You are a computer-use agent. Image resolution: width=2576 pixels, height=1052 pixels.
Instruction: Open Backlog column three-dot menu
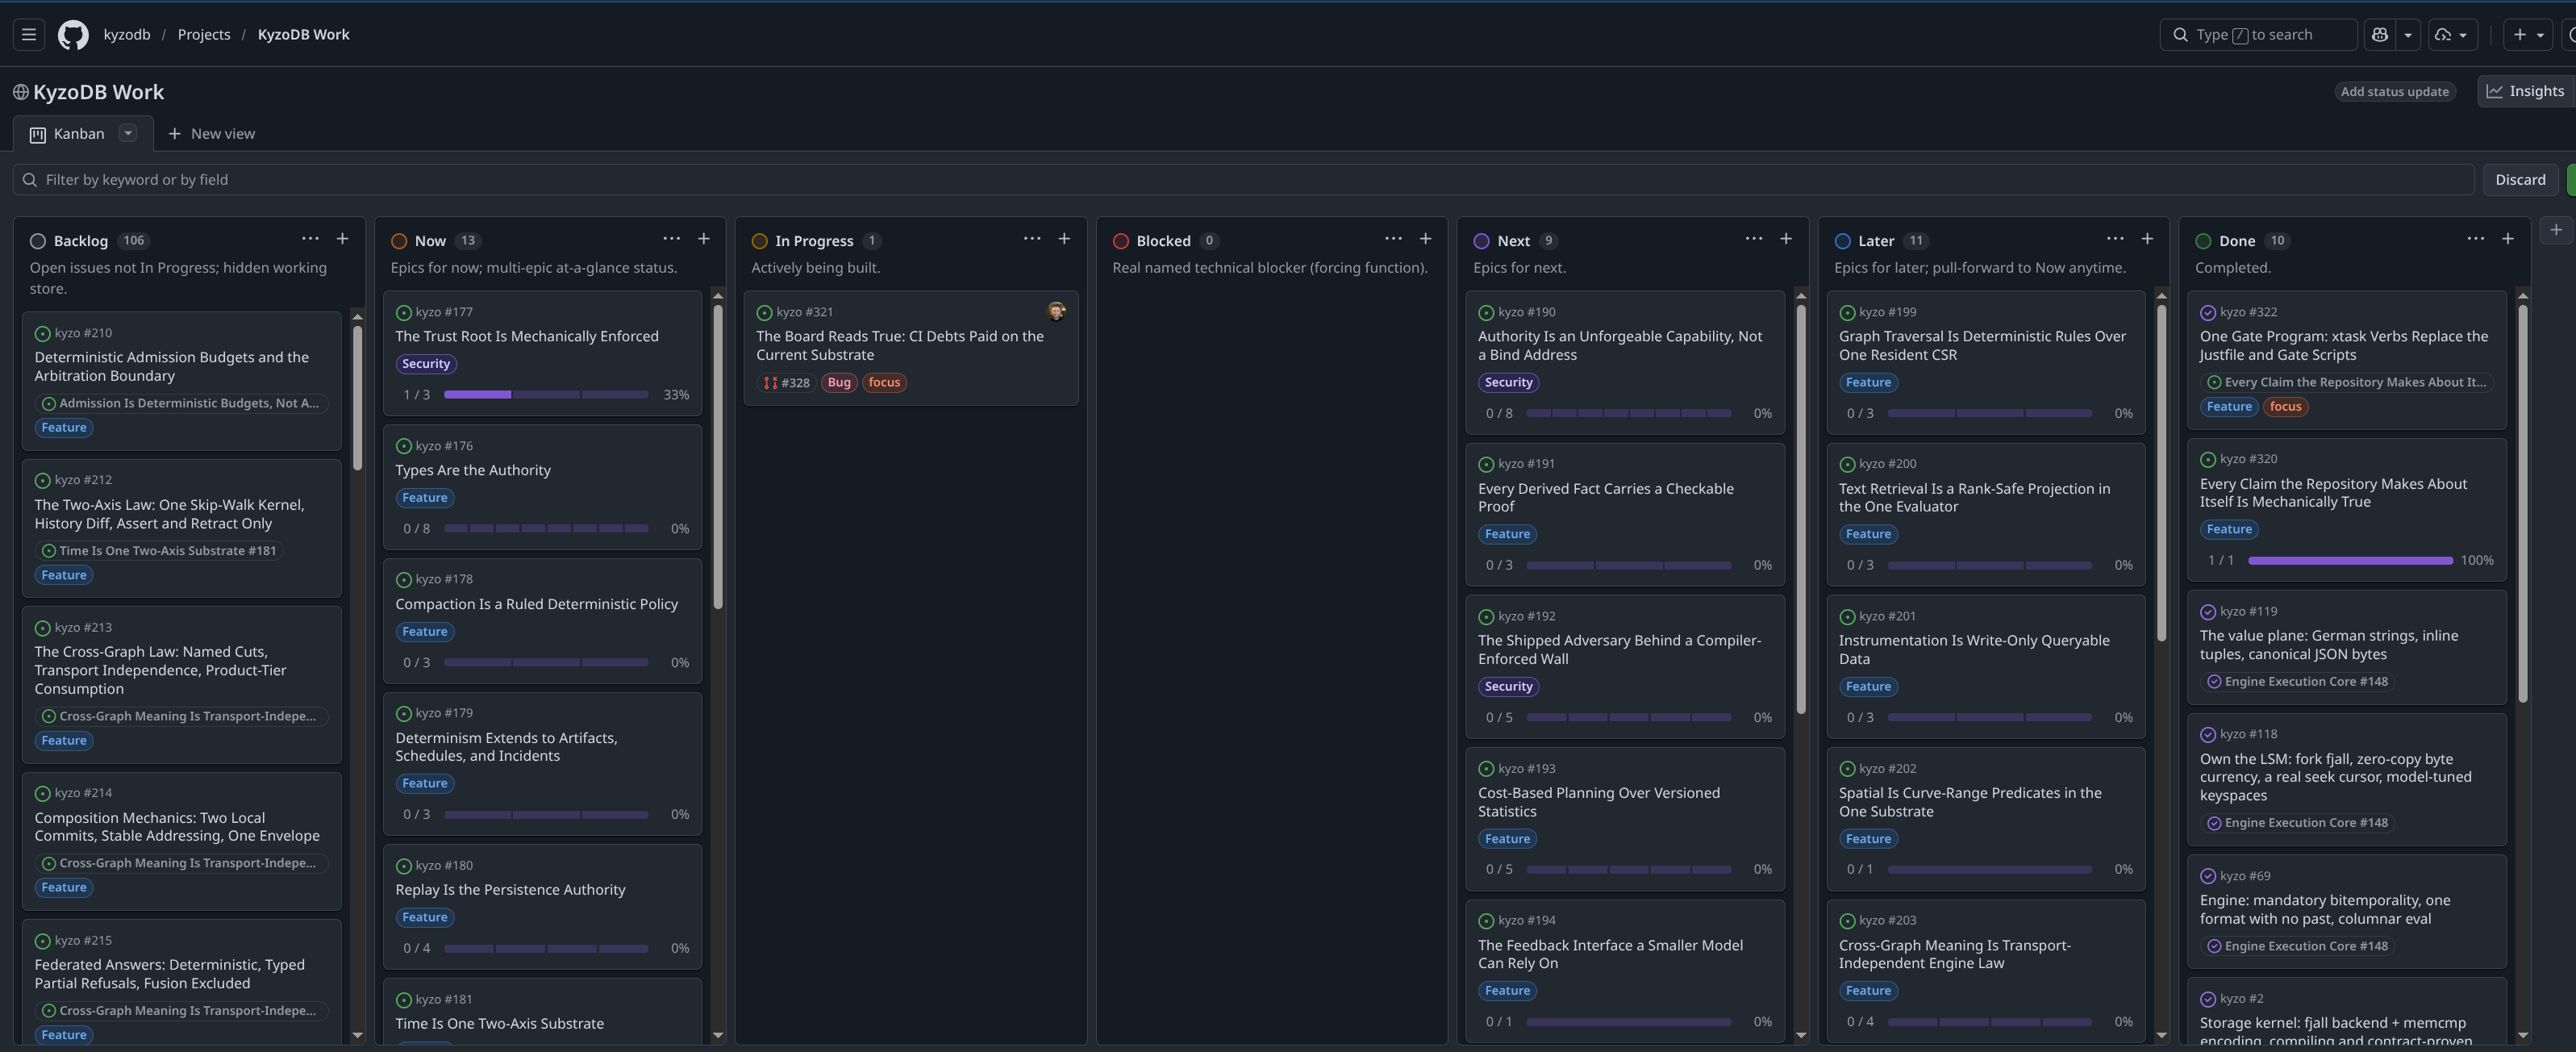(x=310, y=239)
